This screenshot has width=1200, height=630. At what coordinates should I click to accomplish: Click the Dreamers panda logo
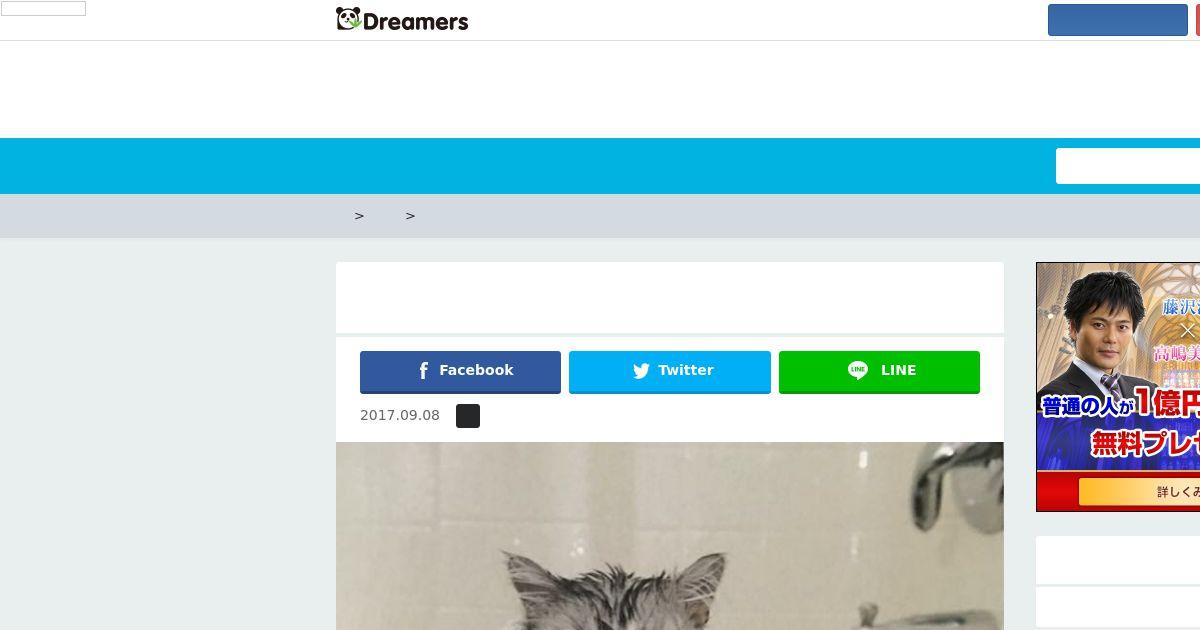pos(402,20)
